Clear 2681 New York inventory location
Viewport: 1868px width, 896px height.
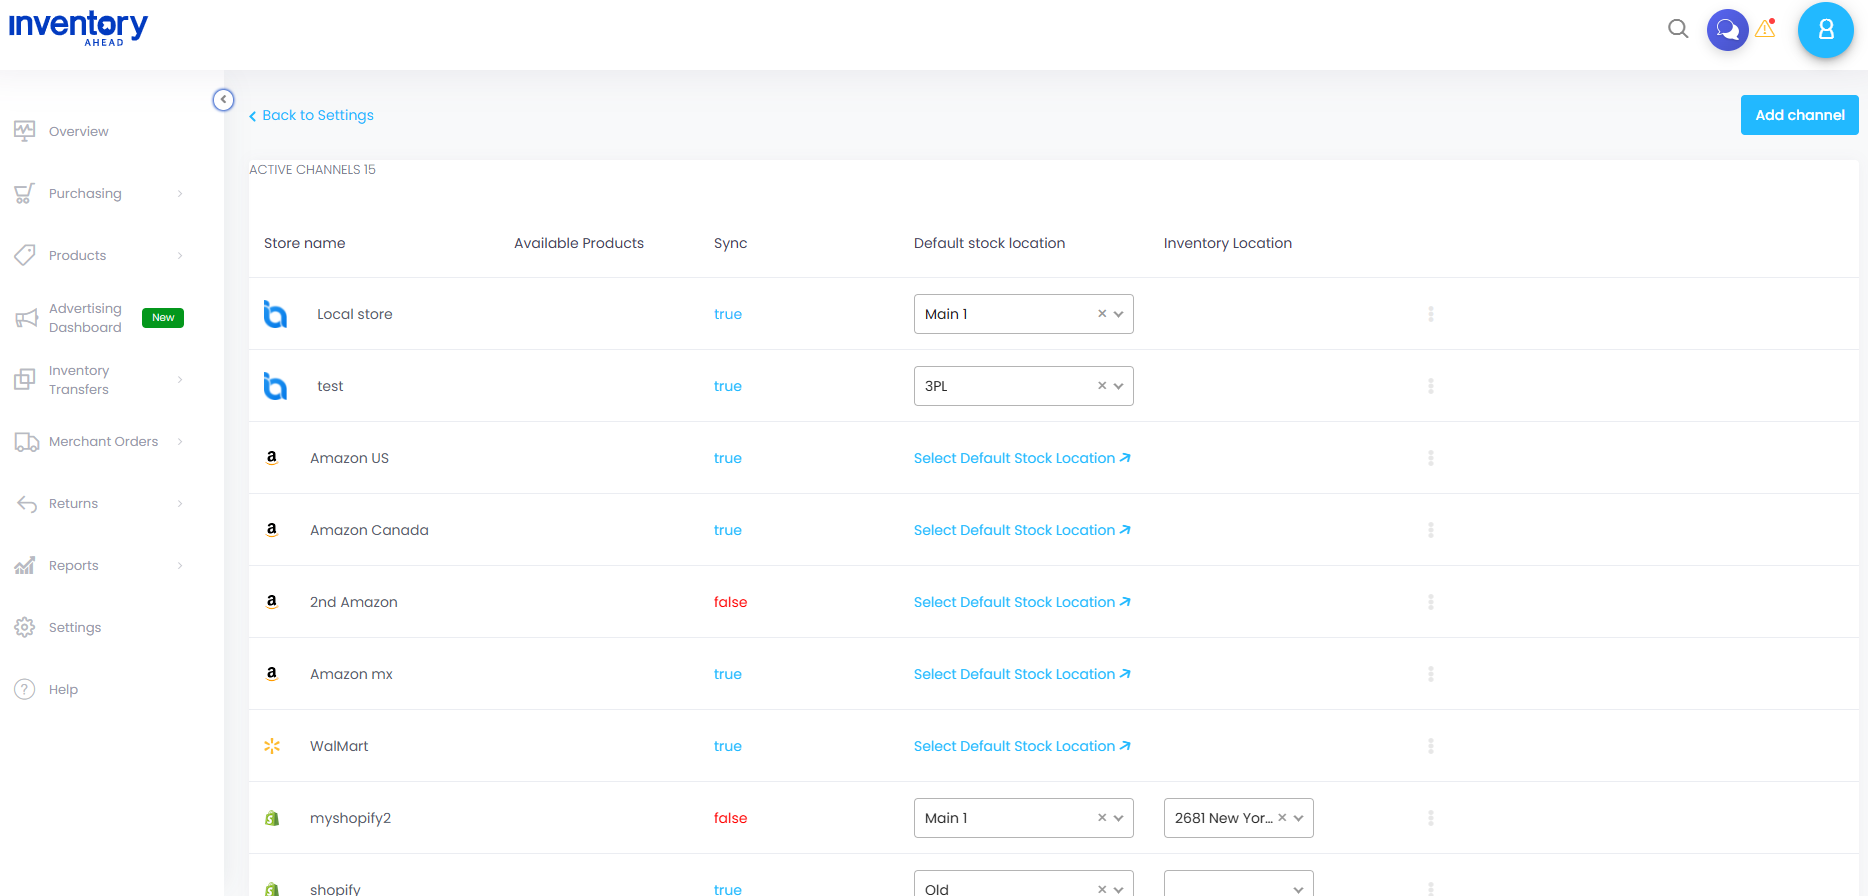pos(1282,818)
